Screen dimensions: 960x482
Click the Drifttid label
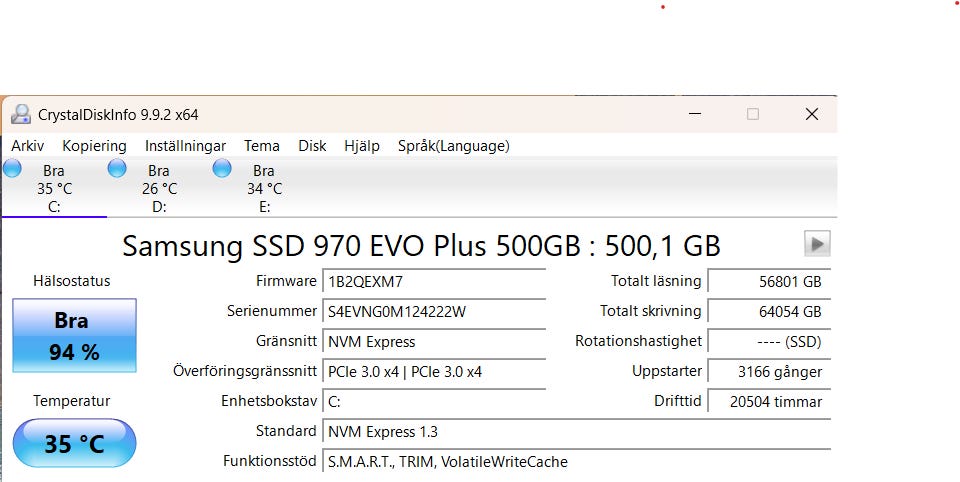[x=678, y=401]
